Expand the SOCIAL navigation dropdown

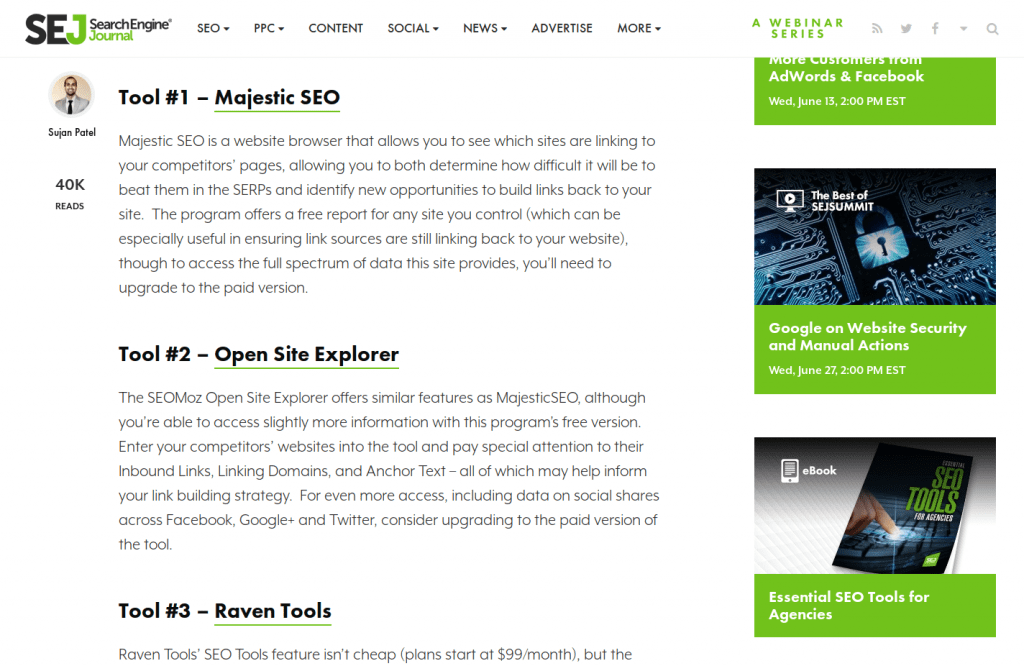[x=413, y=29]
